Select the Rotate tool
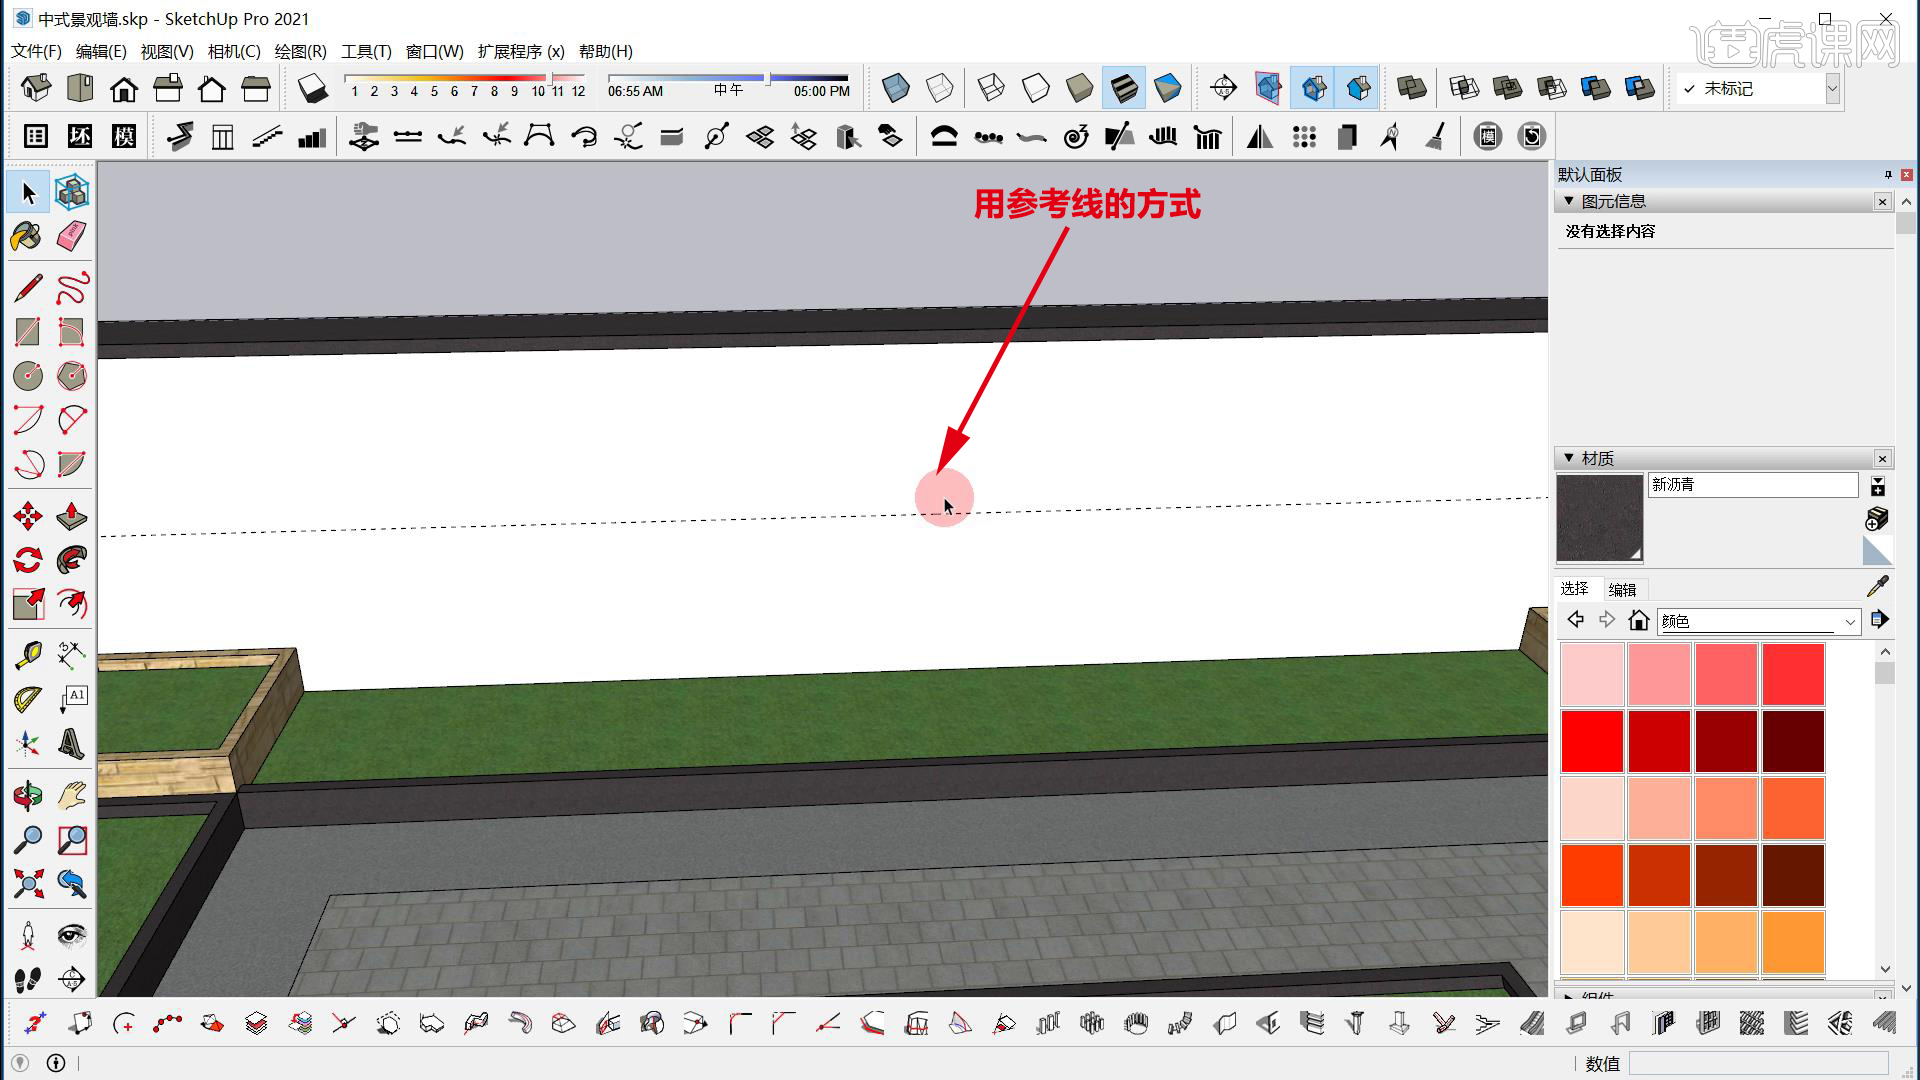The image size is (1920, 1080). coord(28,560)
